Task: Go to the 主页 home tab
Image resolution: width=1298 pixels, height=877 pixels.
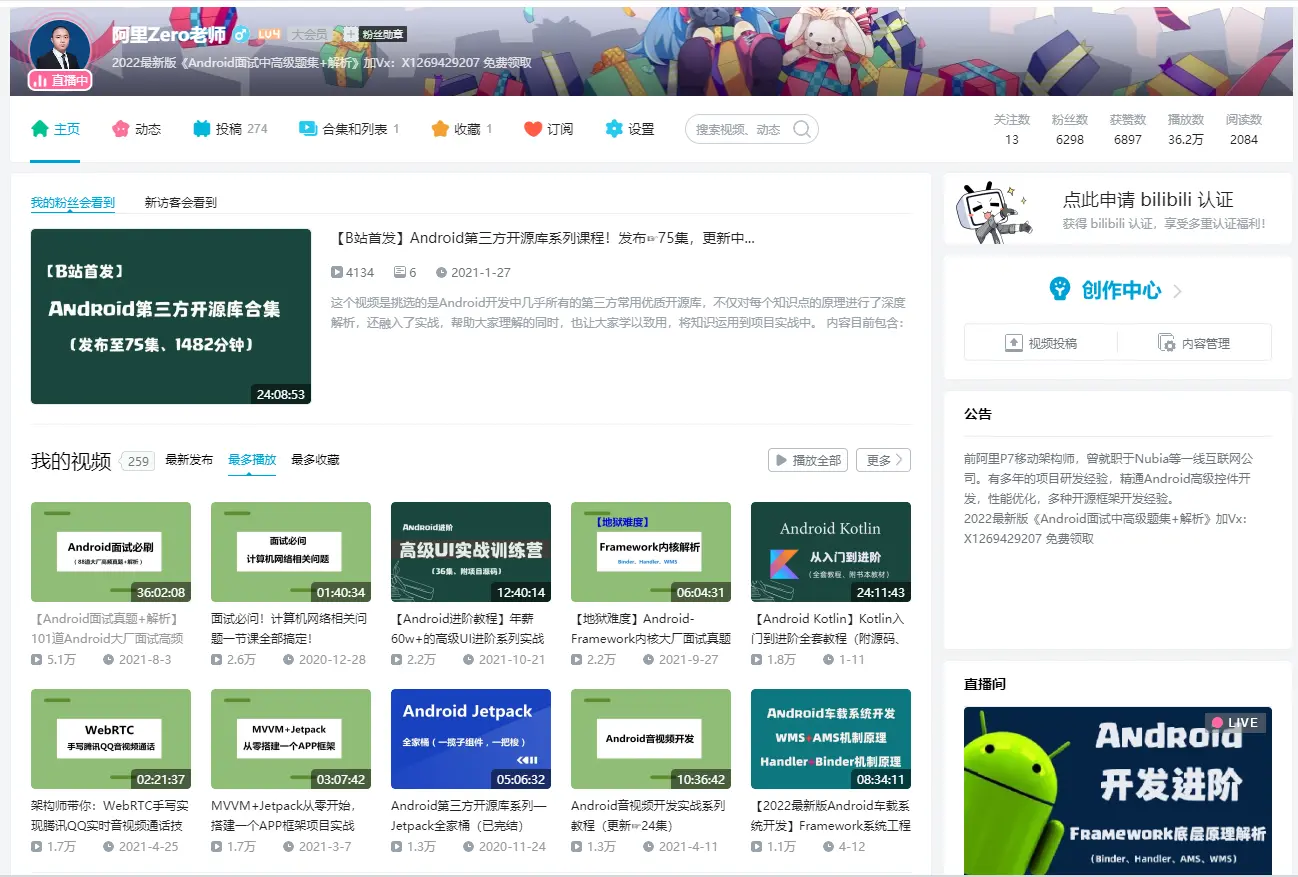Action: pyautogui.click(x=55, y=129)
